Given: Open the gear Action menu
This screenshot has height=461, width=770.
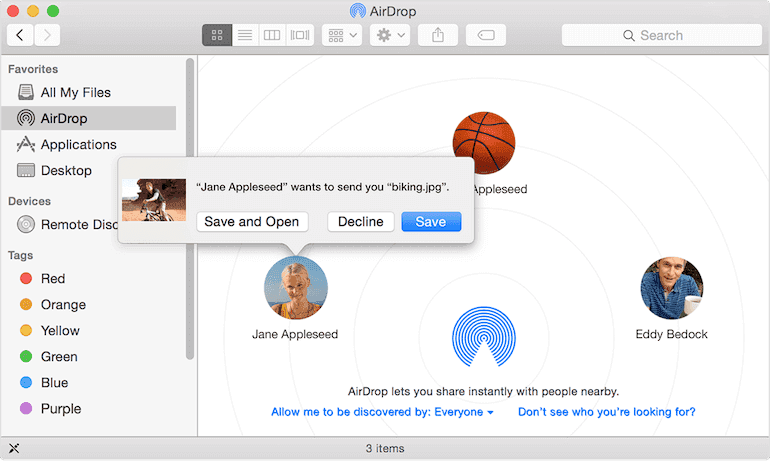Looking at the screenshot, I should tap(389, 35).
